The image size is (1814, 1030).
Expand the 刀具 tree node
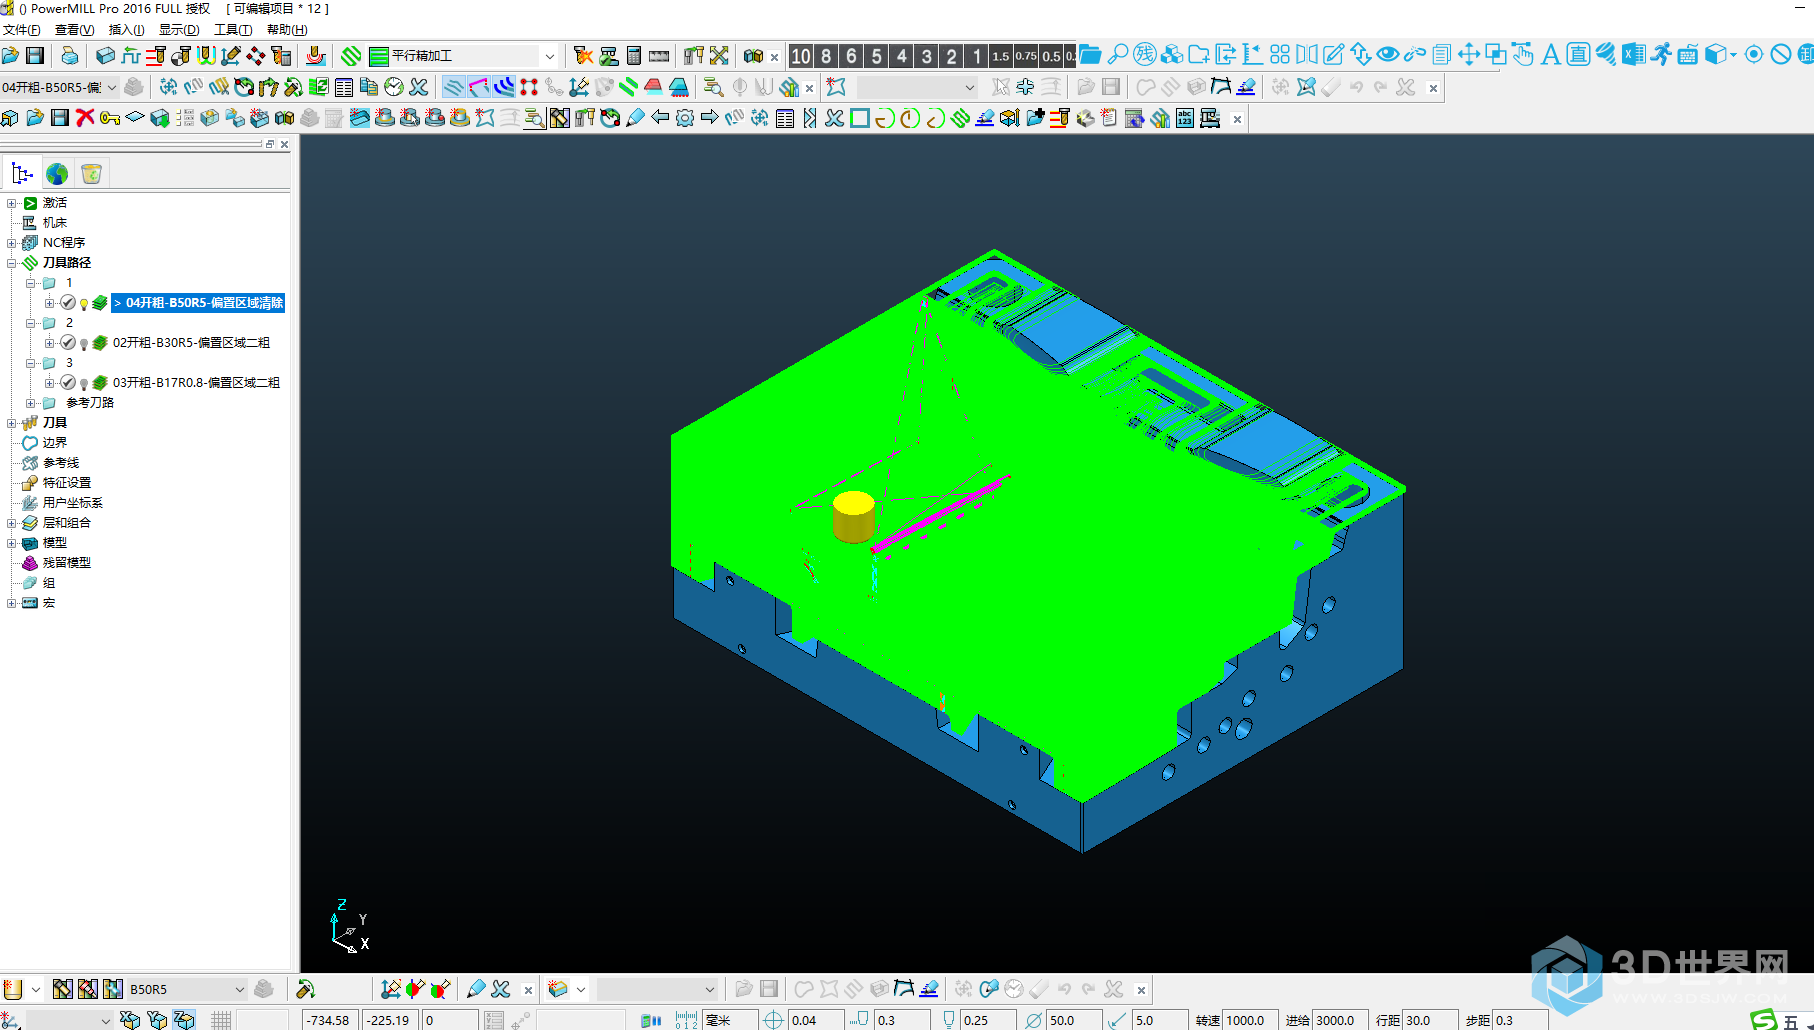tap(11, 423)
